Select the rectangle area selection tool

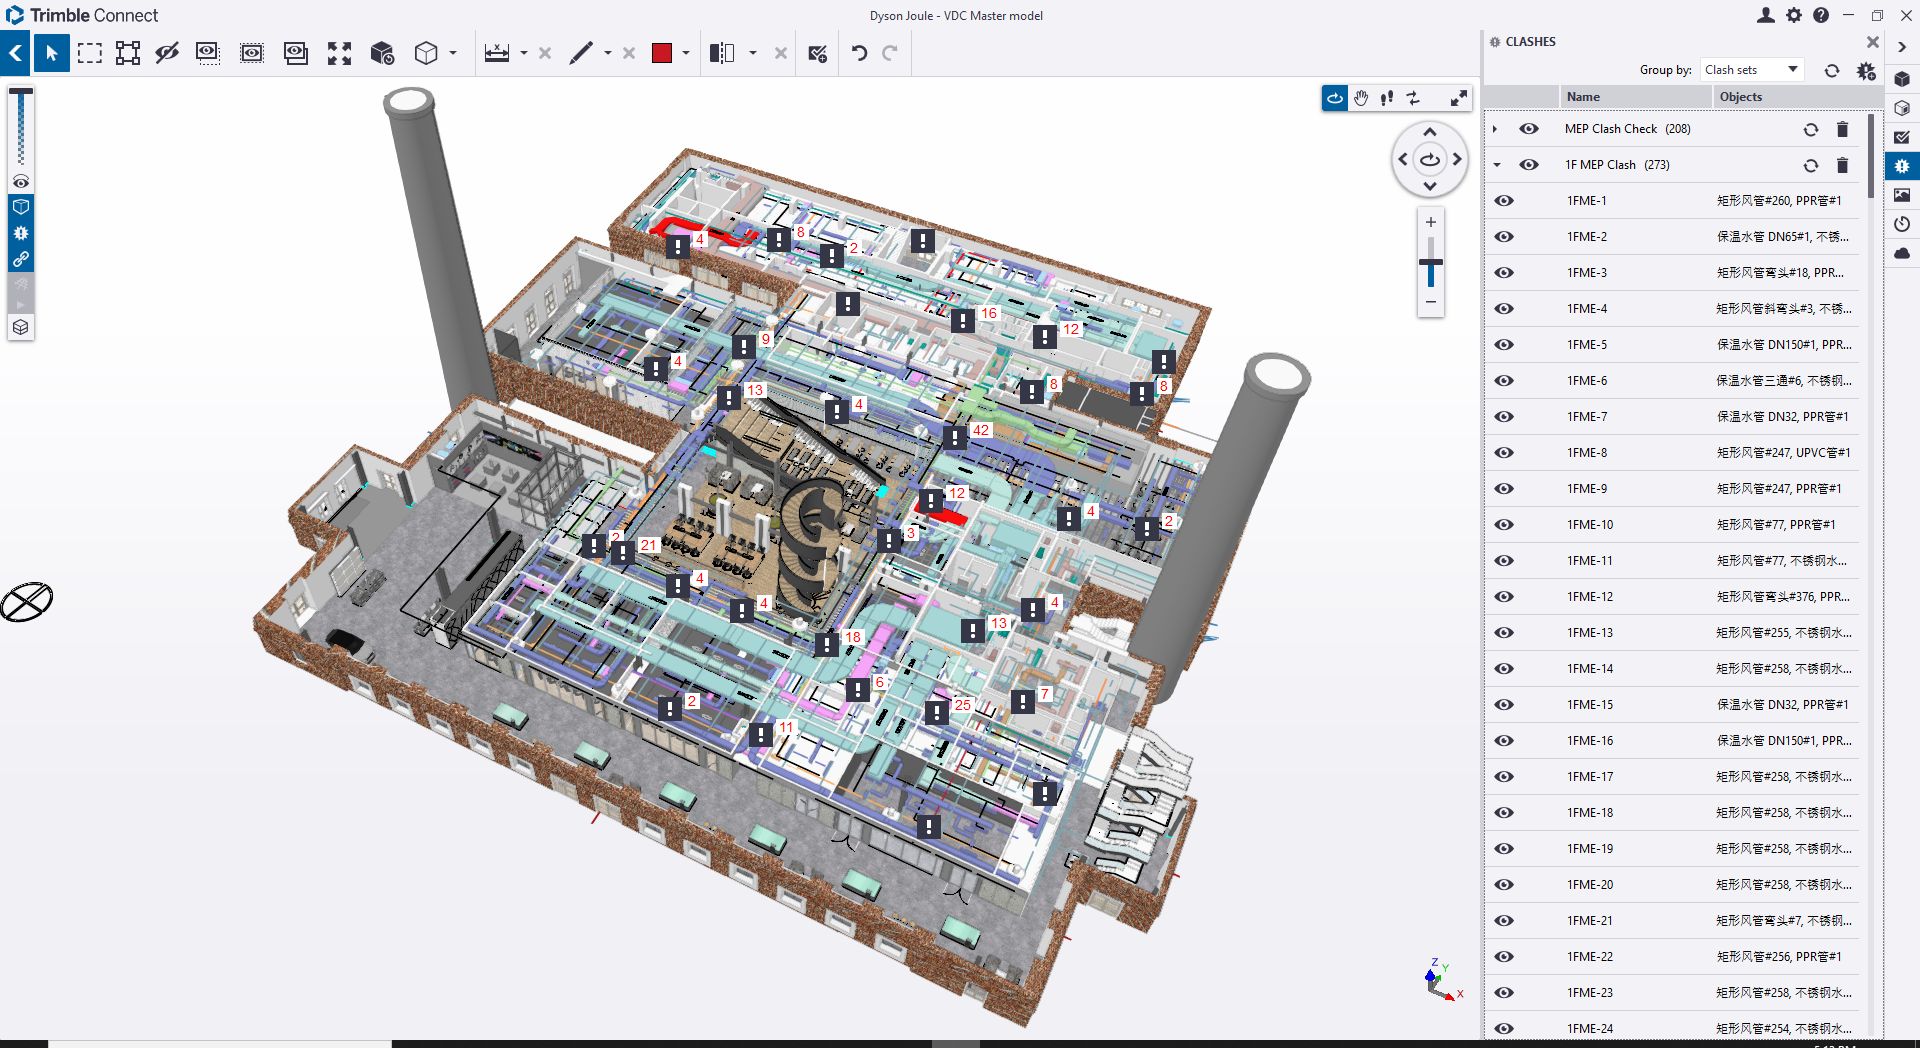point(90,53)
